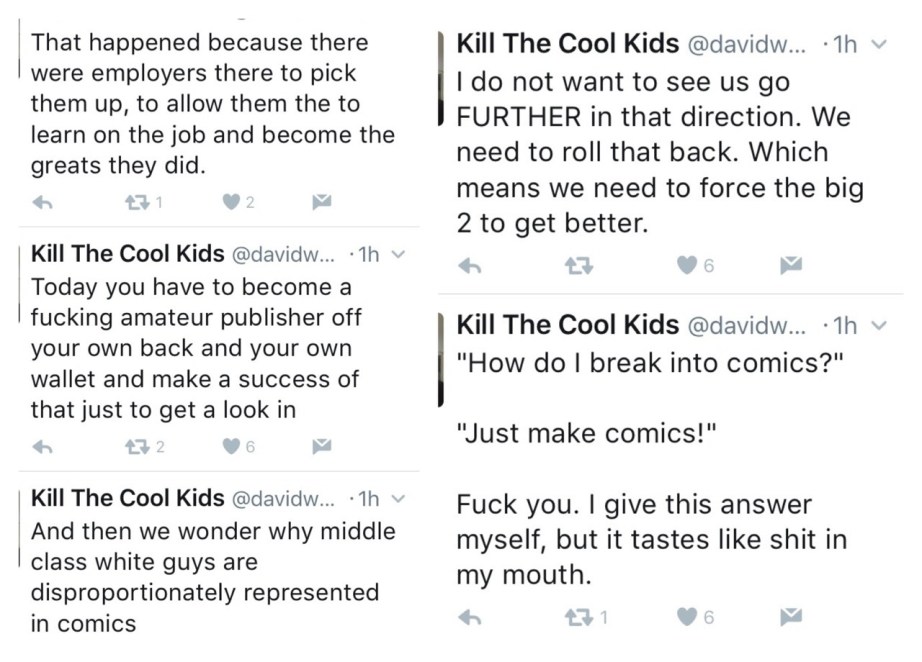Reply to the "amateur publisher" tweet

coord(41,446)
